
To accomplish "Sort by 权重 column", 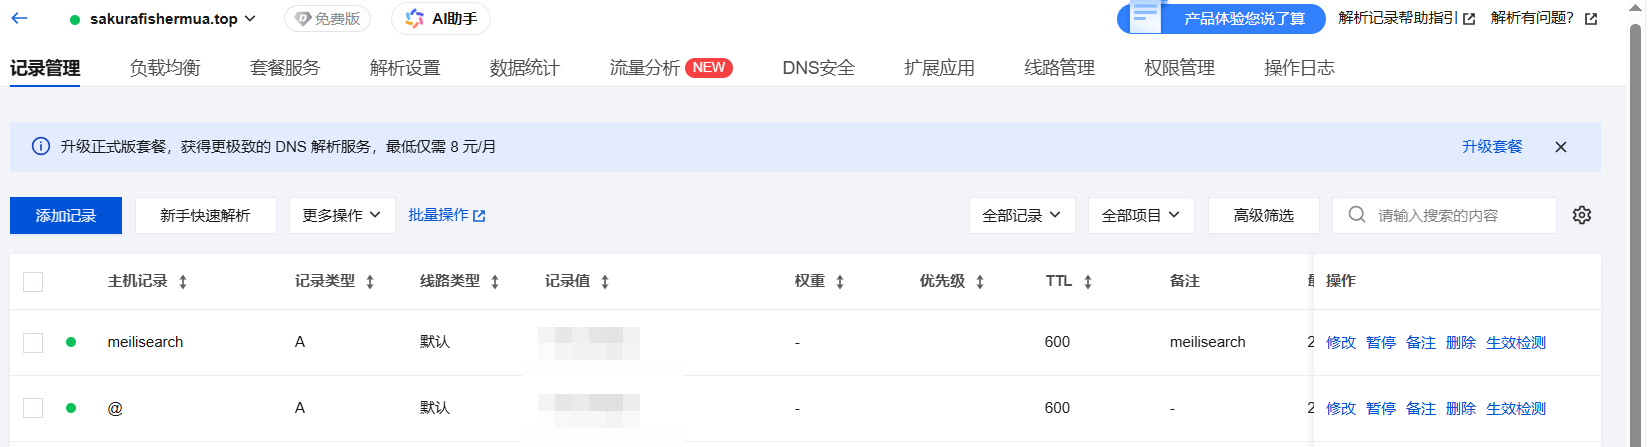I will coord(840,282).
